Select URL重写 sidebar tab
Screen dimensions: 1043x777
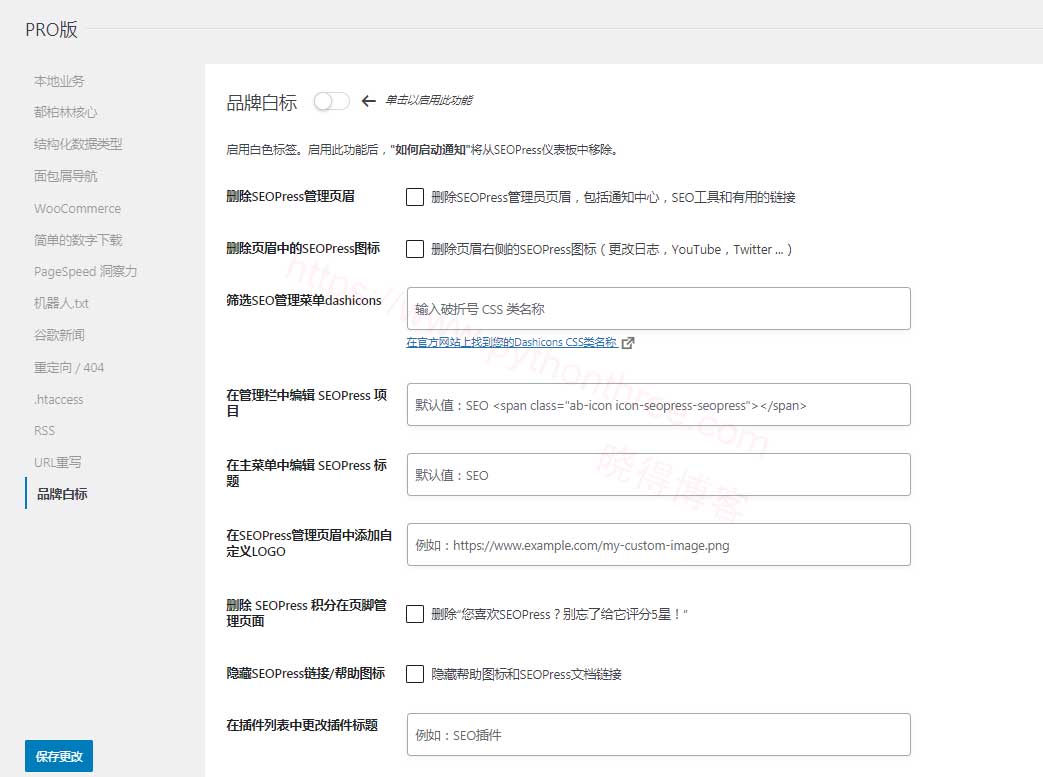[57, 462]
